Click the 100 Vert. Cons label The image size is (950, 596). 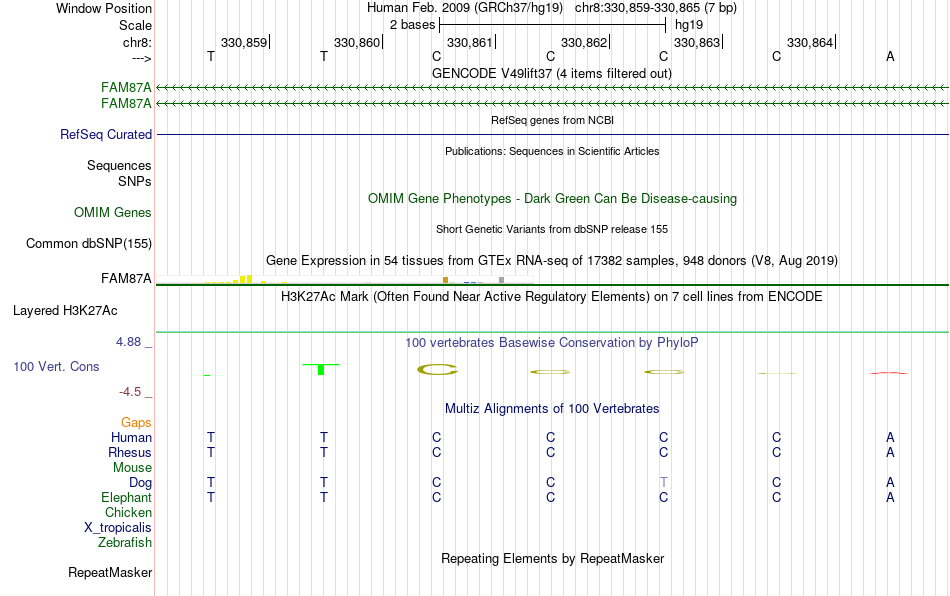click(x=56, y=366)
